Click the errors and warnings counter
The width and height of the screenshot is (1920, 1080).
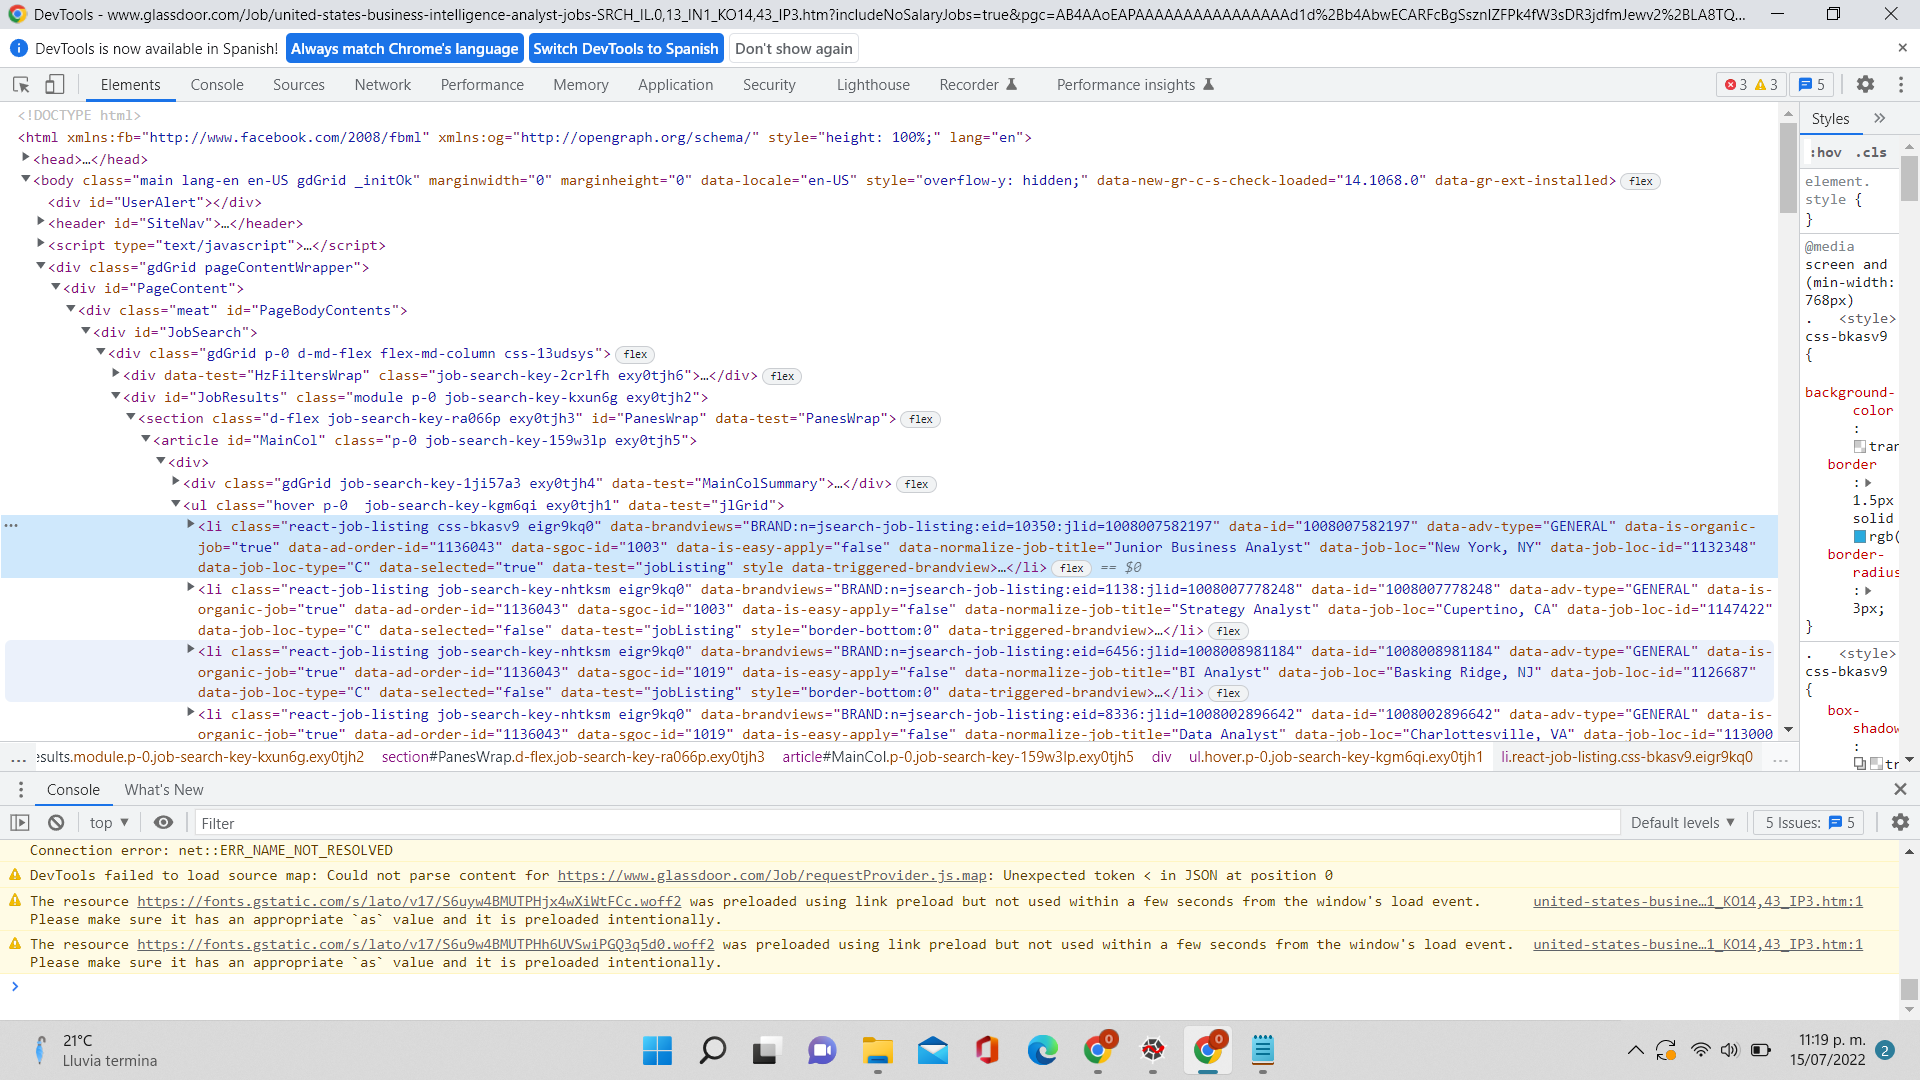(1751, 85)
